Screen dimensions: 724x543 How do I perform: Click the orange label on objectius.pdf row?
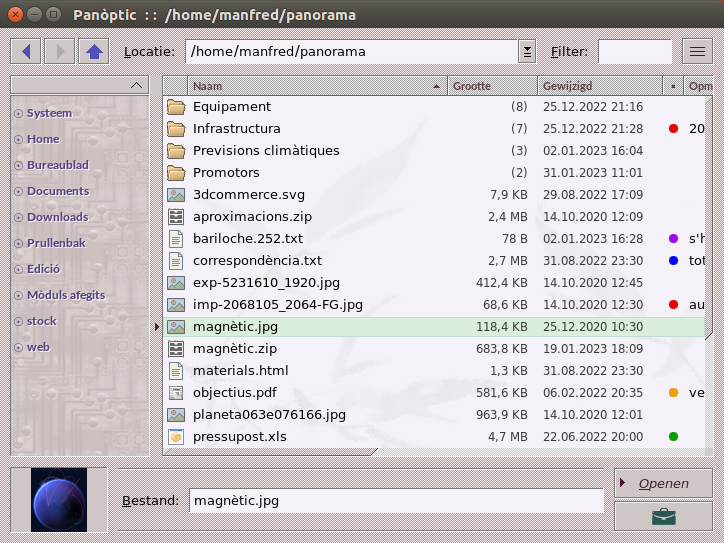[x=673, y=393]
